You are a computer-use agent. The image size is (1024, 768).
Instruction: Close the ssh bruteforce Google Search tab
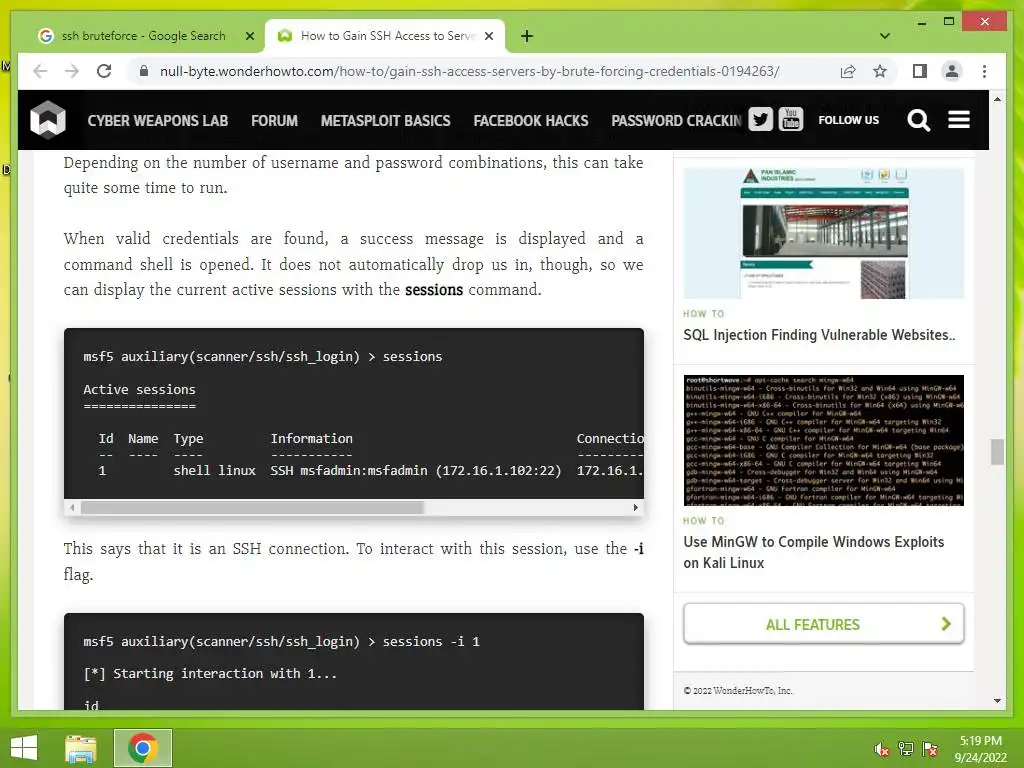point(249,36)
